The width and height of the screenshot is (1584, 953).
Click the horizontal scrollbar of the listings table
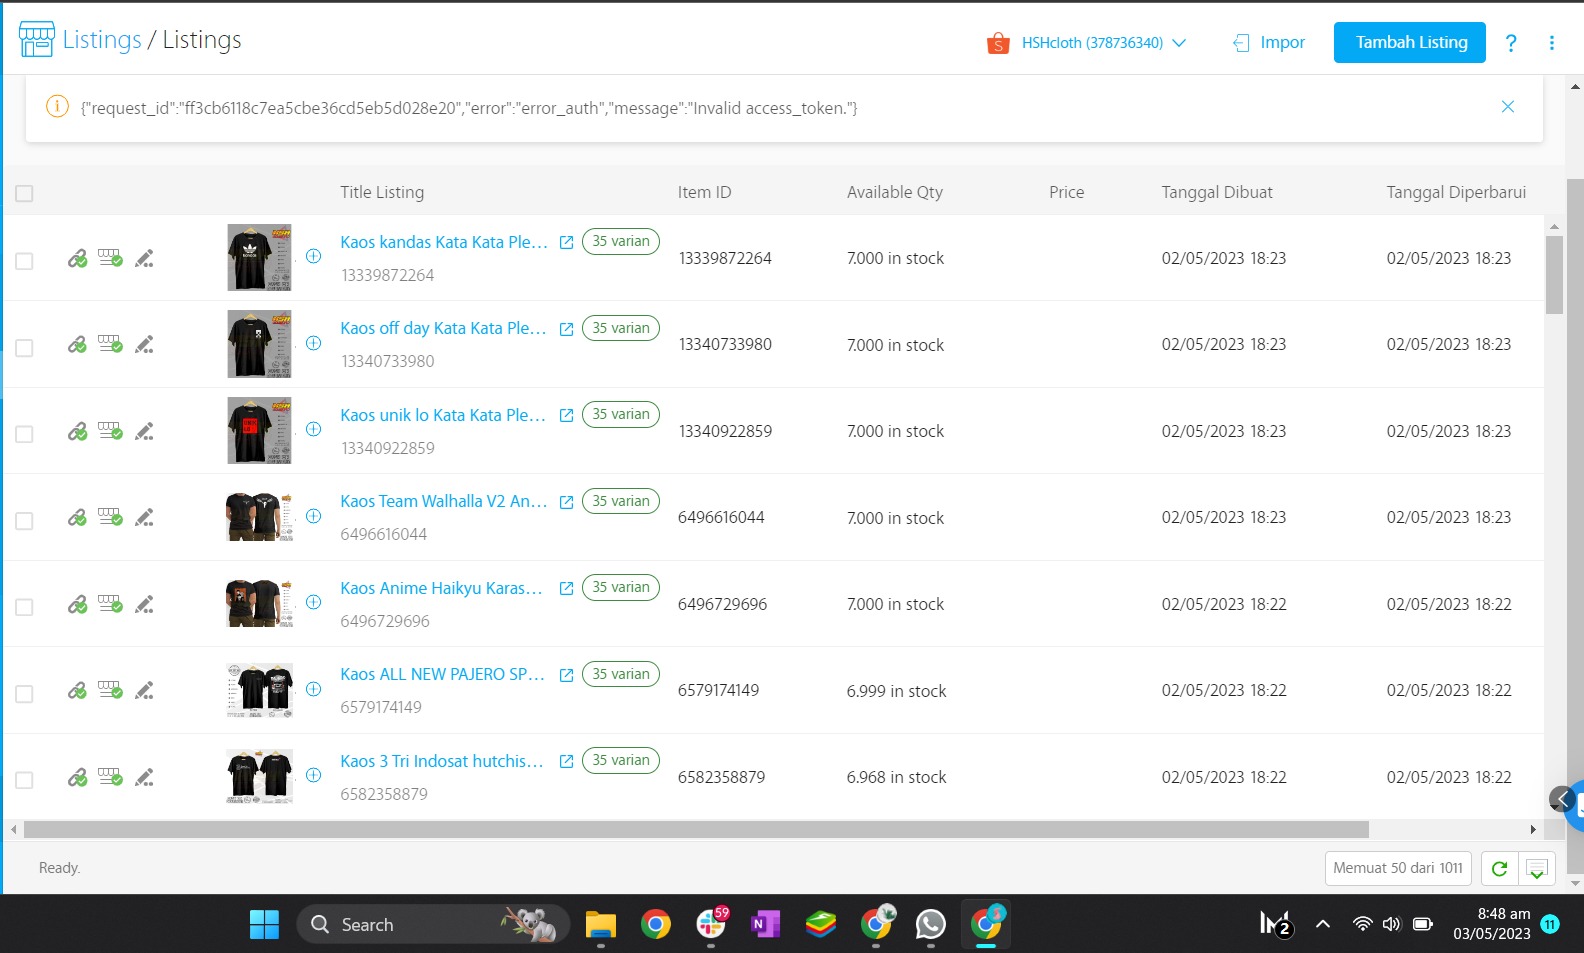[x=696, y=830]
